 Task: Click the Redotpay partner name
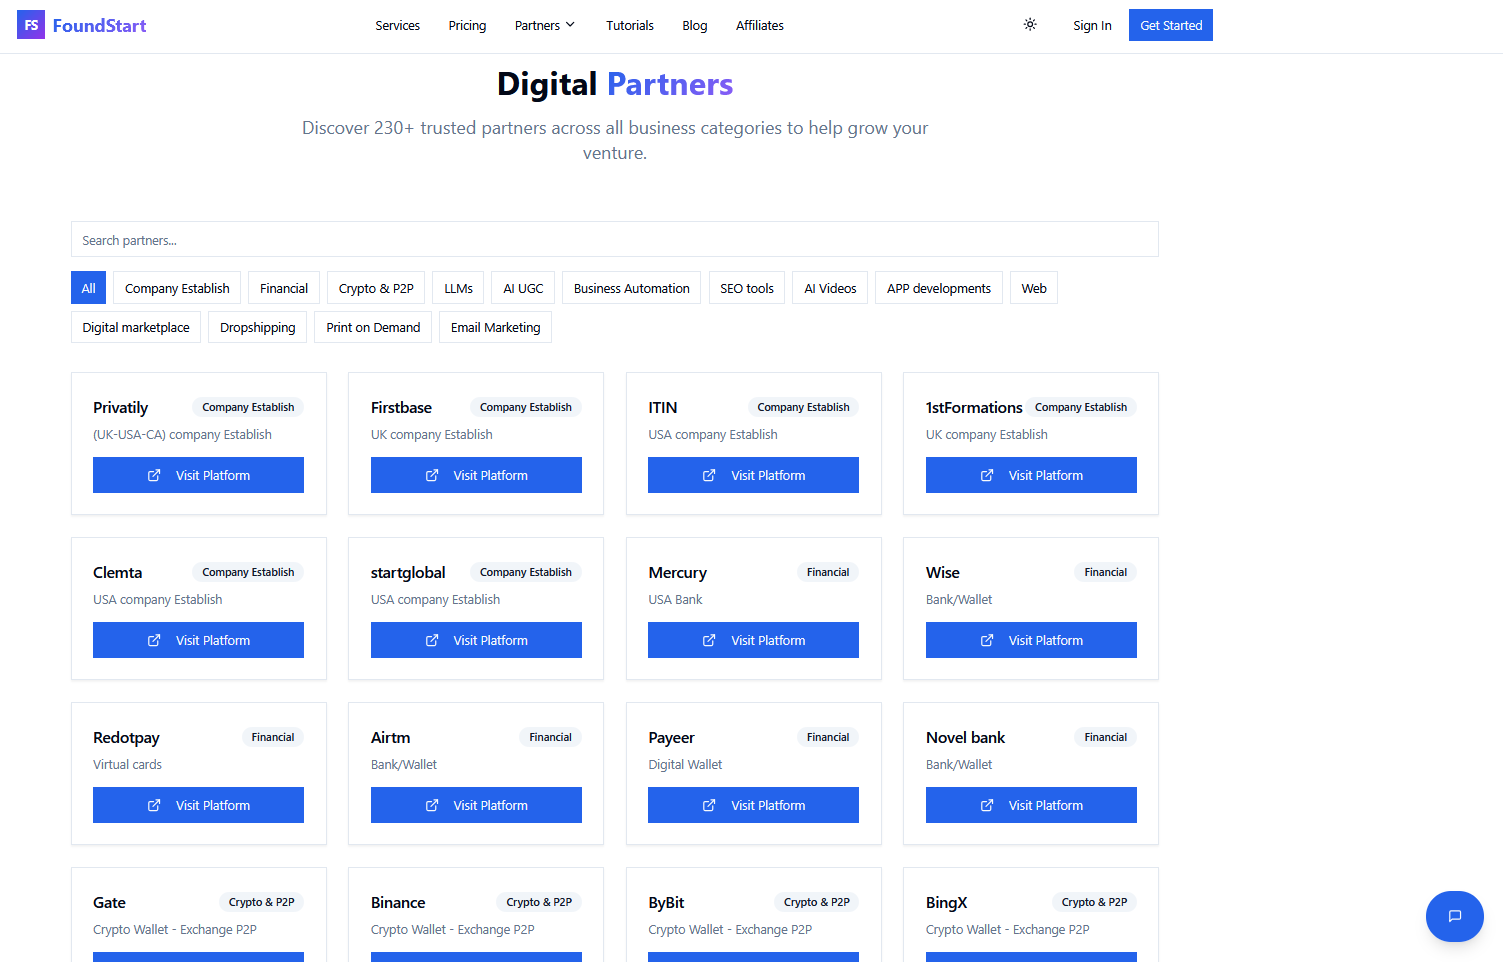tap(126, 737)
